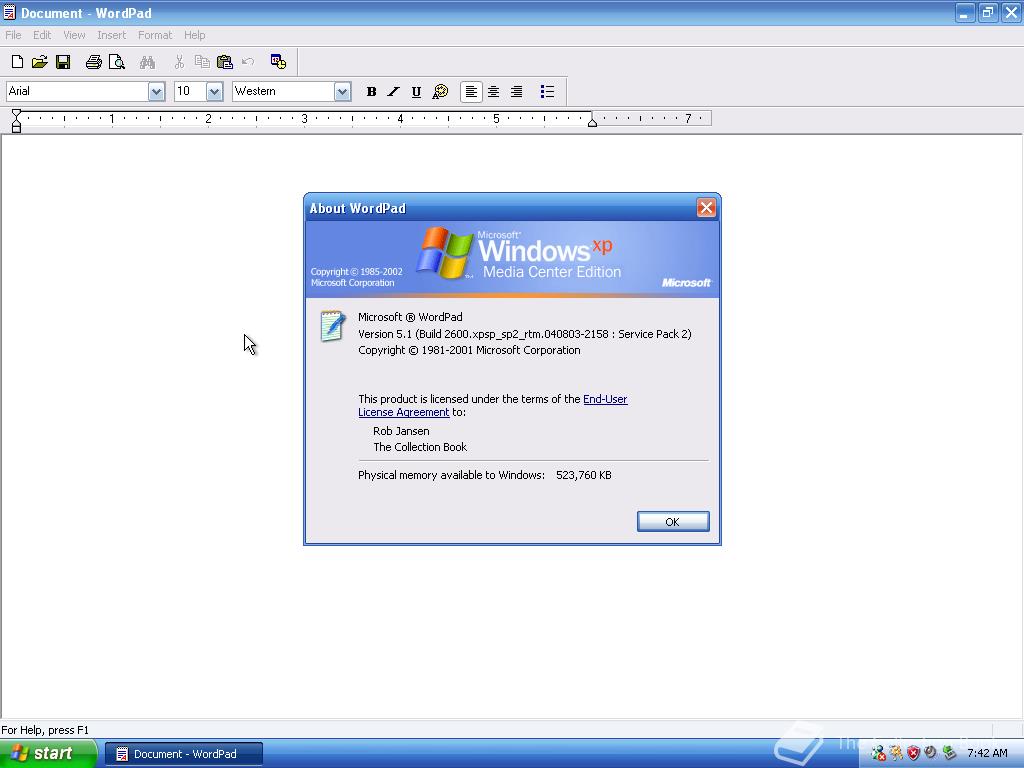Click the 7:42 AM system clock

coord(987,754)
